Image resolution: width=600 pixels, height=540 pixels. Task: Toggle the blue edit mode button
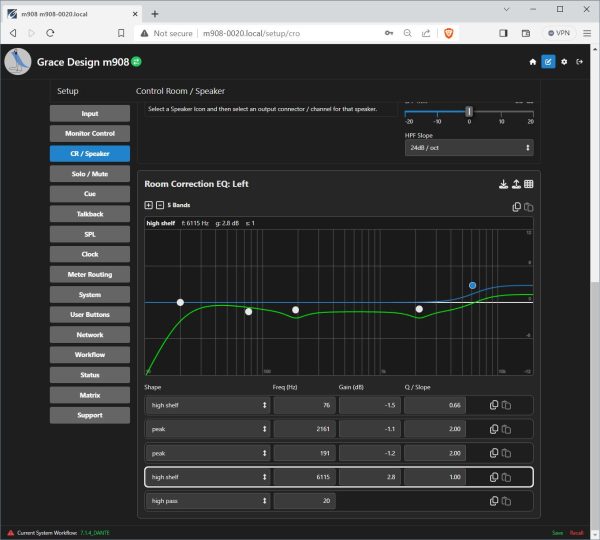click(548, 62)
